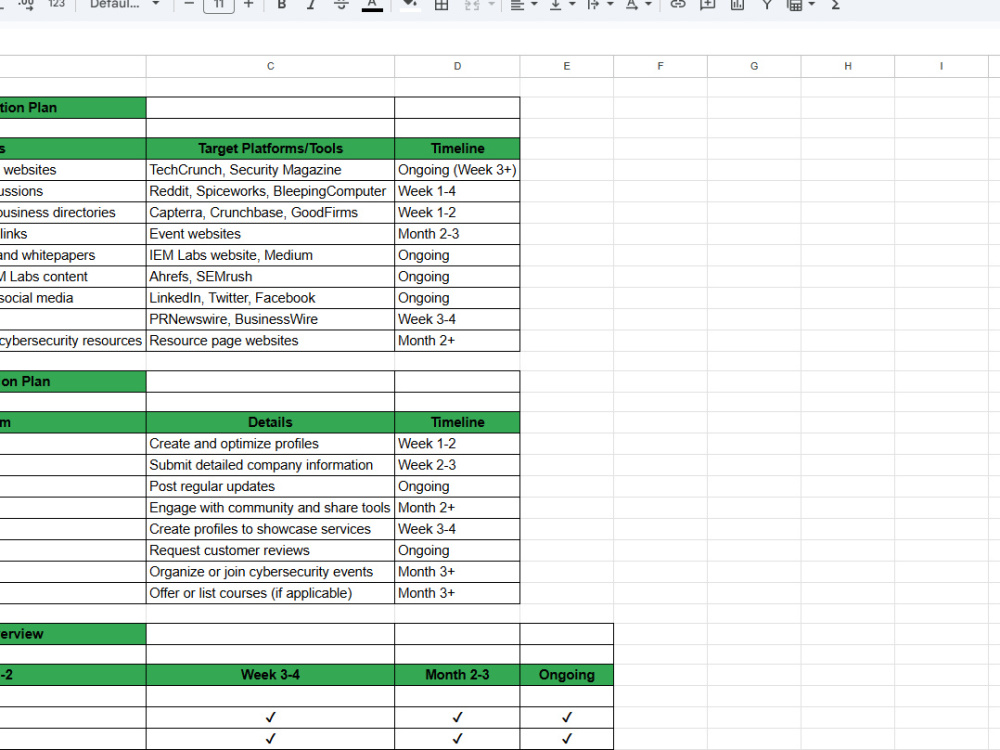
Task: Click the increase decimal places icon
Action: pos(26,4)
